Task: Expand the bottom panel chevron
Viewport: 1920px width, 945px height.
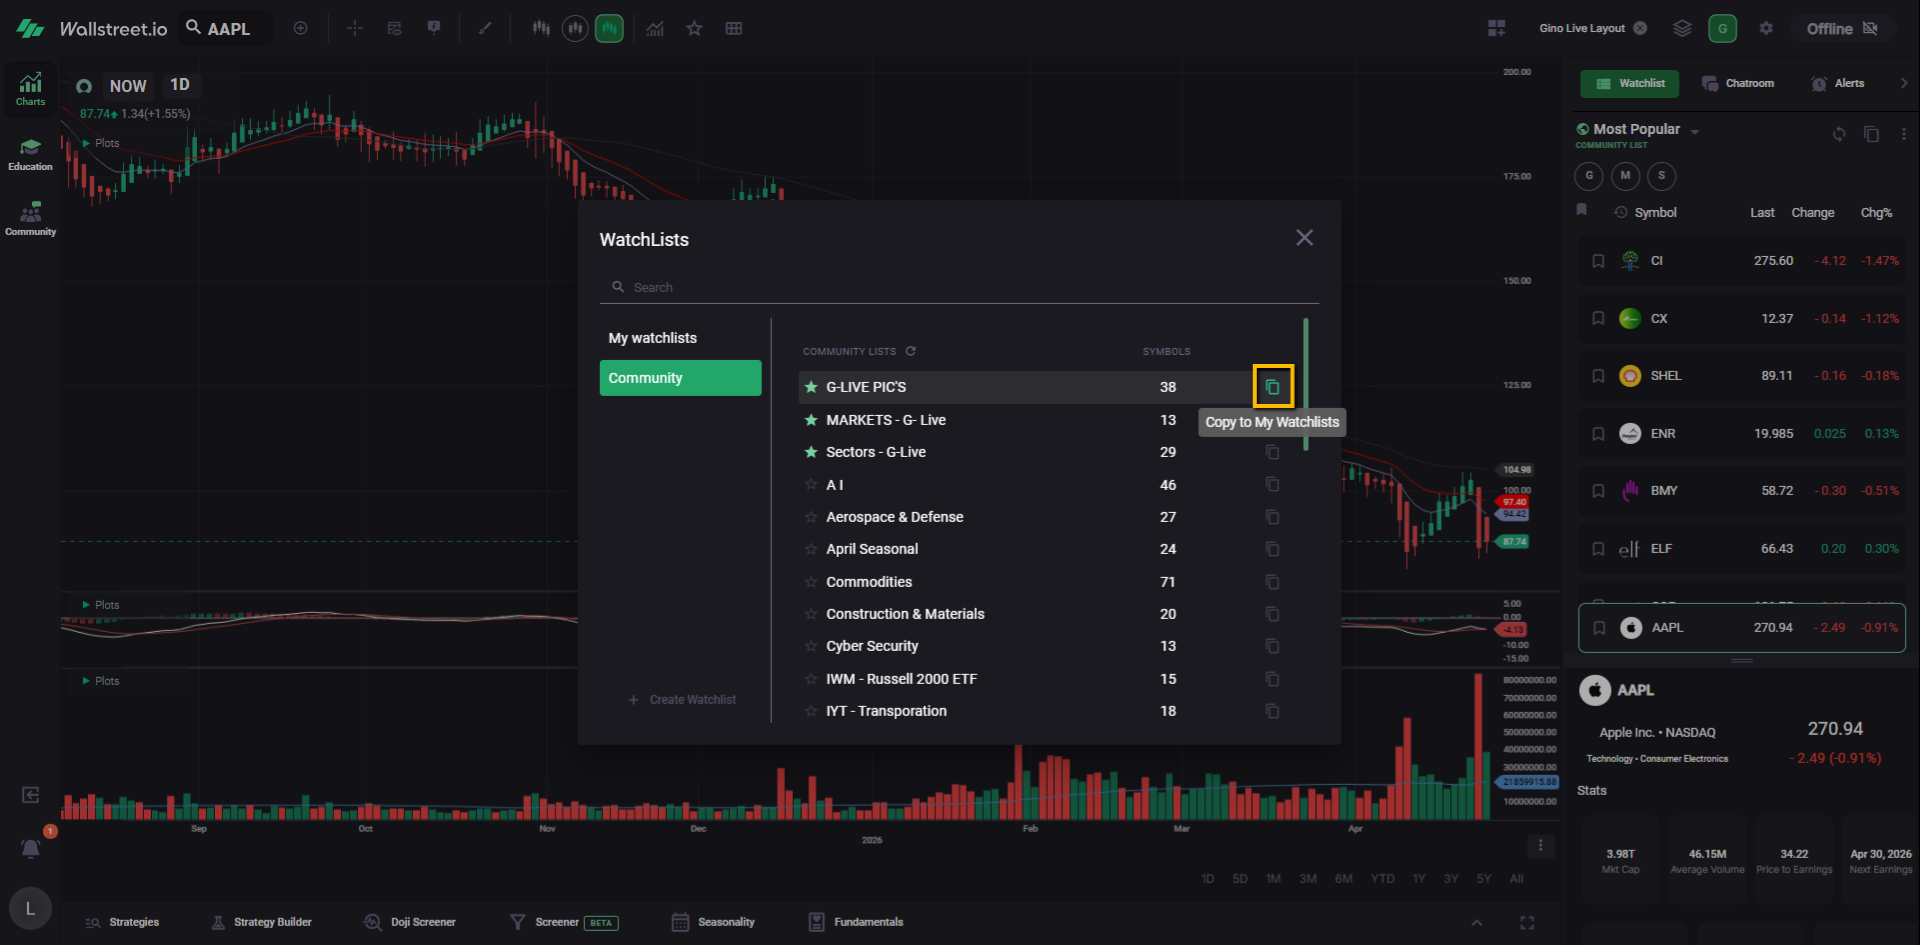Action: click(1476, 922)
